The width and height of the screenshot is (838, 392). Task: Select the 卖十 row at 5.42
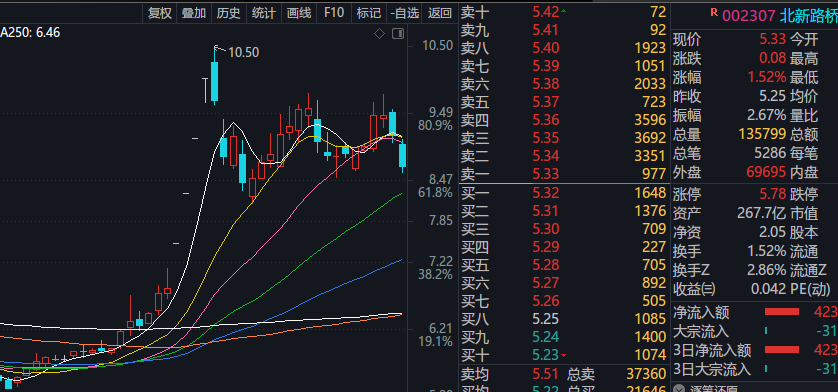563,12
